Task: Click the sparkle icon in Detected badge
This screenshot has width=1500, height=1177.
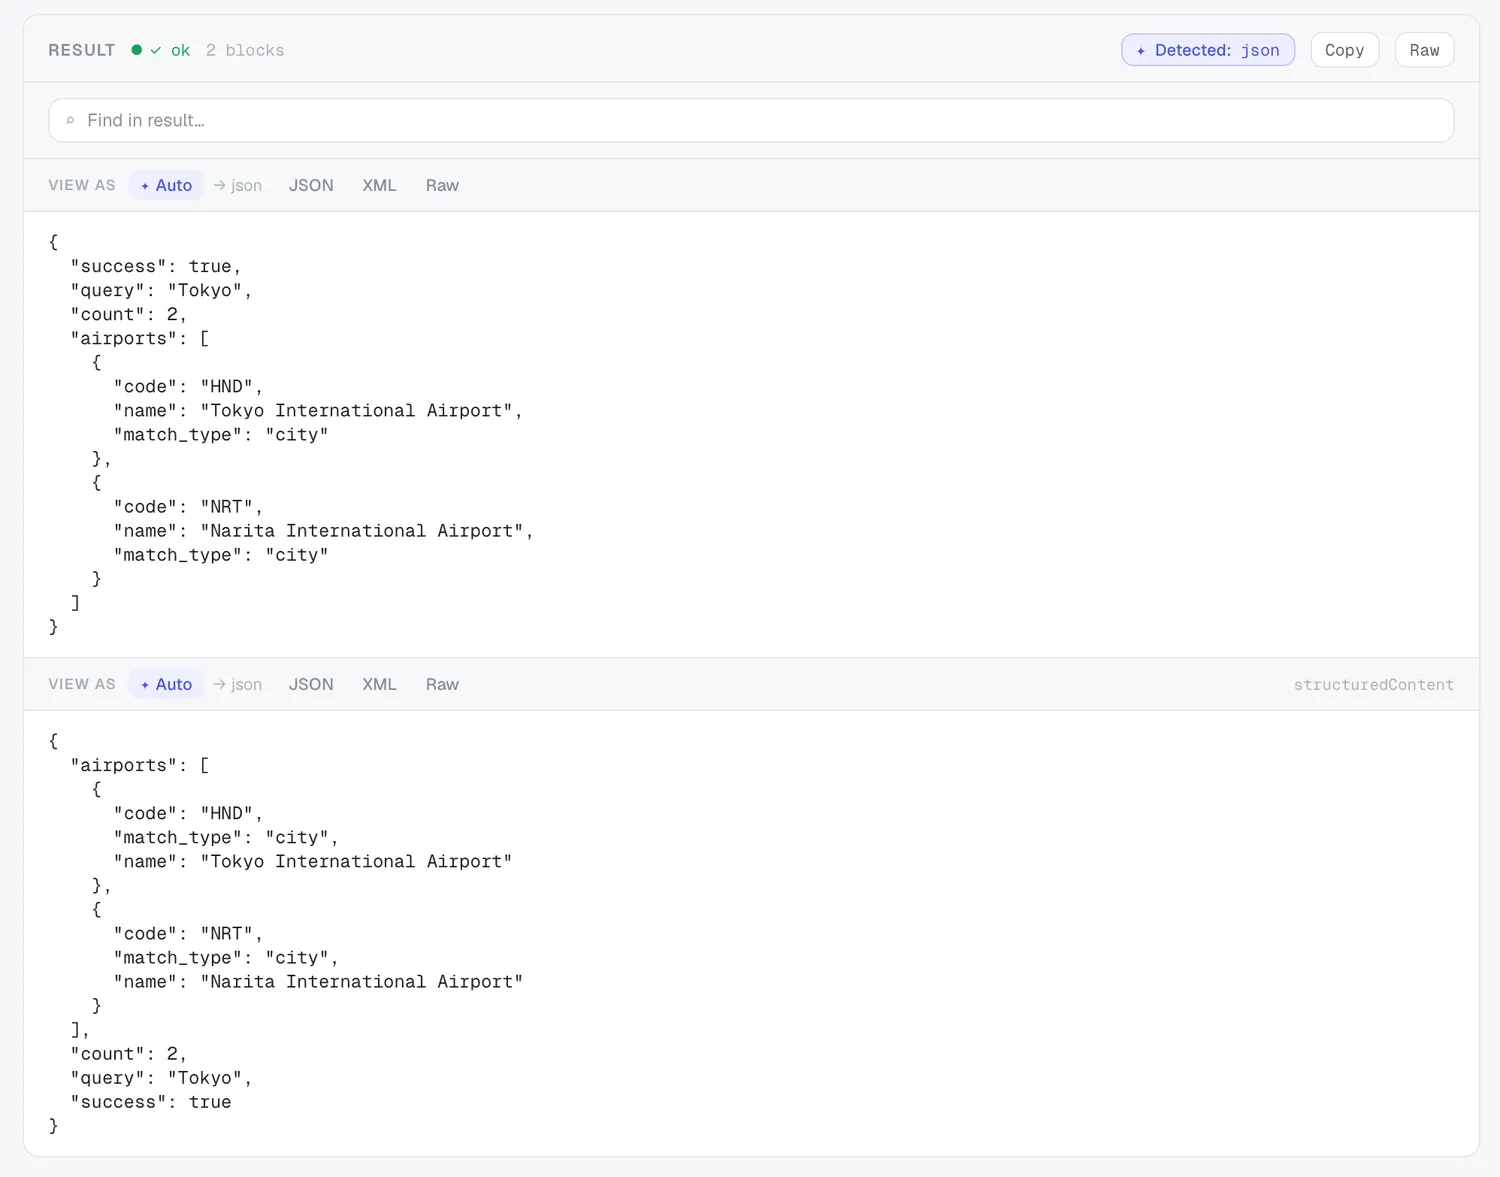Action: coord(1141,51)
